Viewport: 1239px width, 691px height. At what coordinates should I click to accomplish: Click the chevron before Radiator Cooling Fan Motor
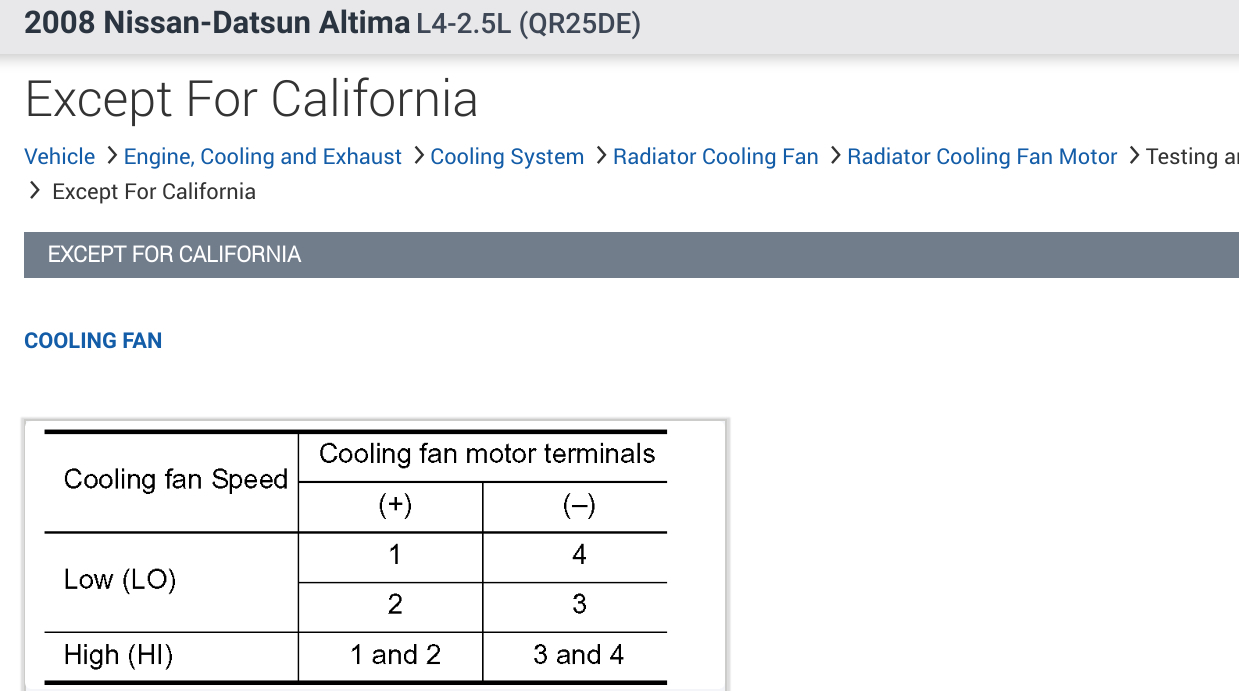coord(834,156)
